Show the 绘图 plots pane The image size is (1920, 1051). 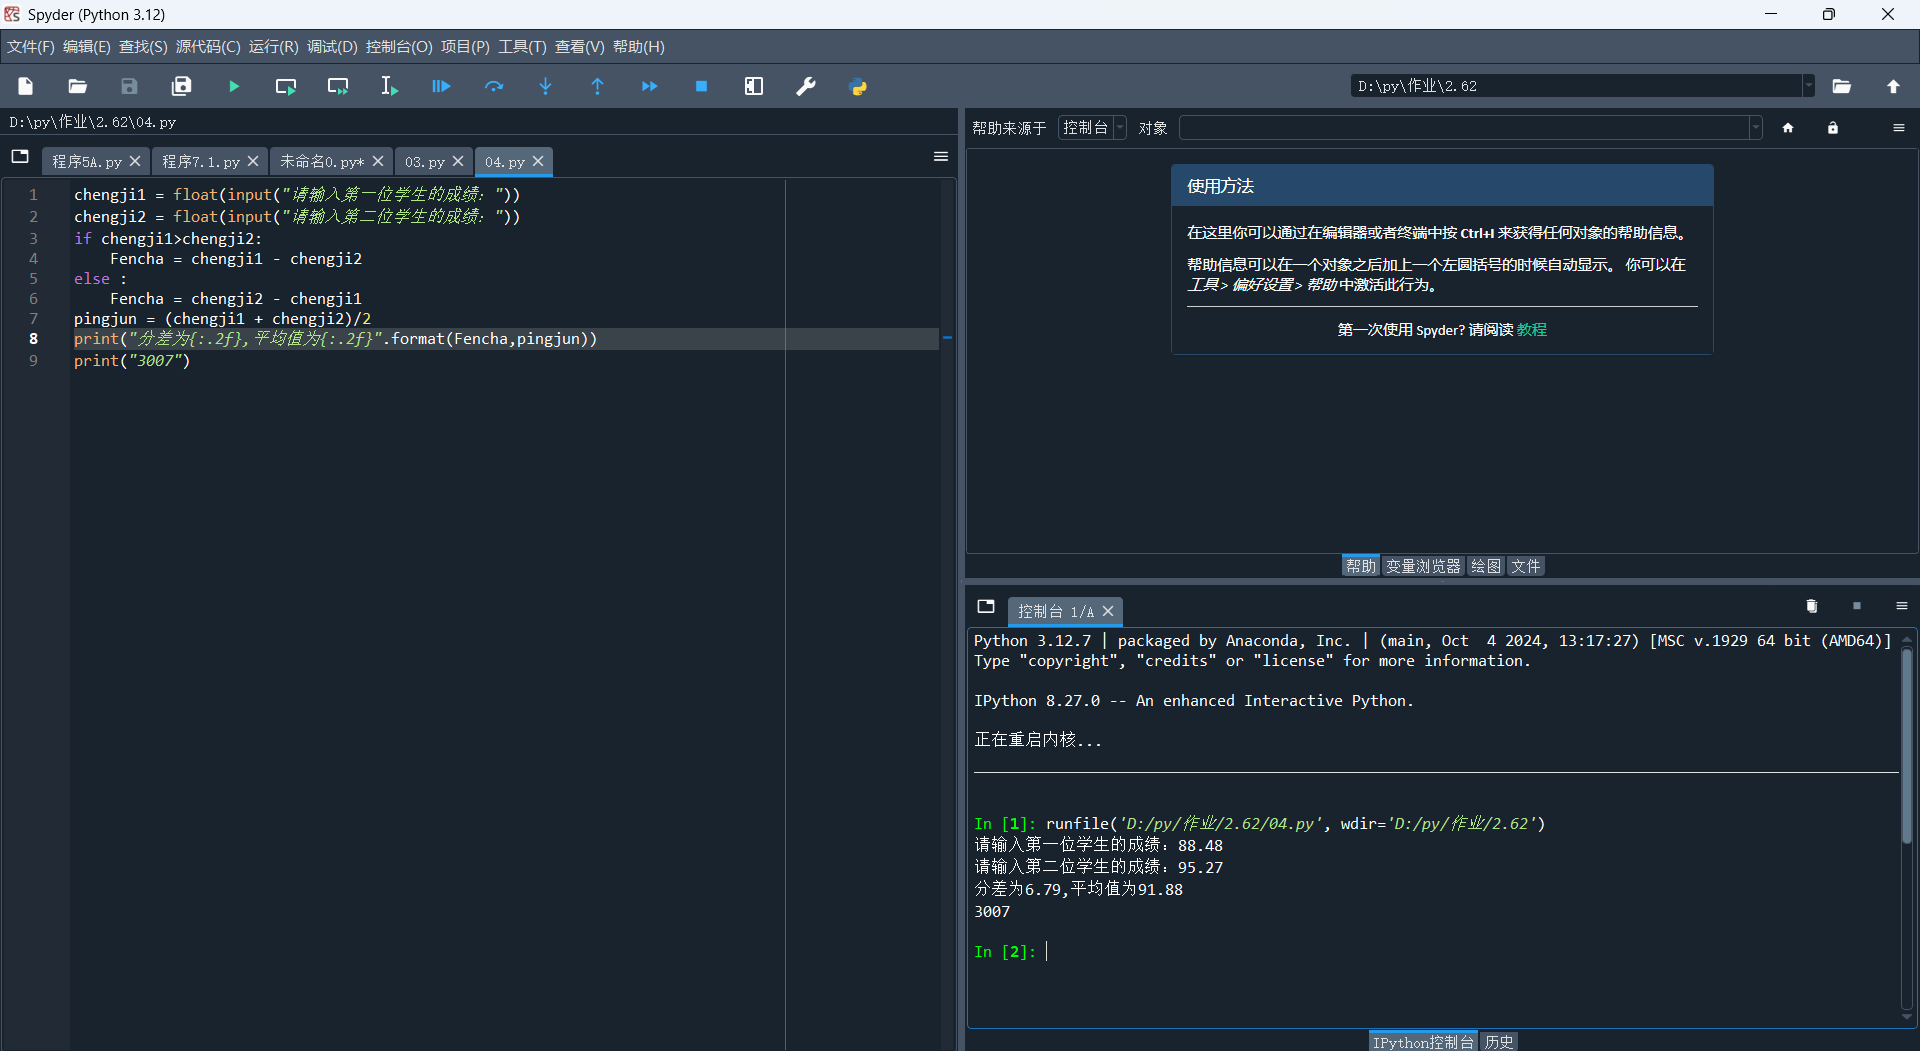[1486, 566]
